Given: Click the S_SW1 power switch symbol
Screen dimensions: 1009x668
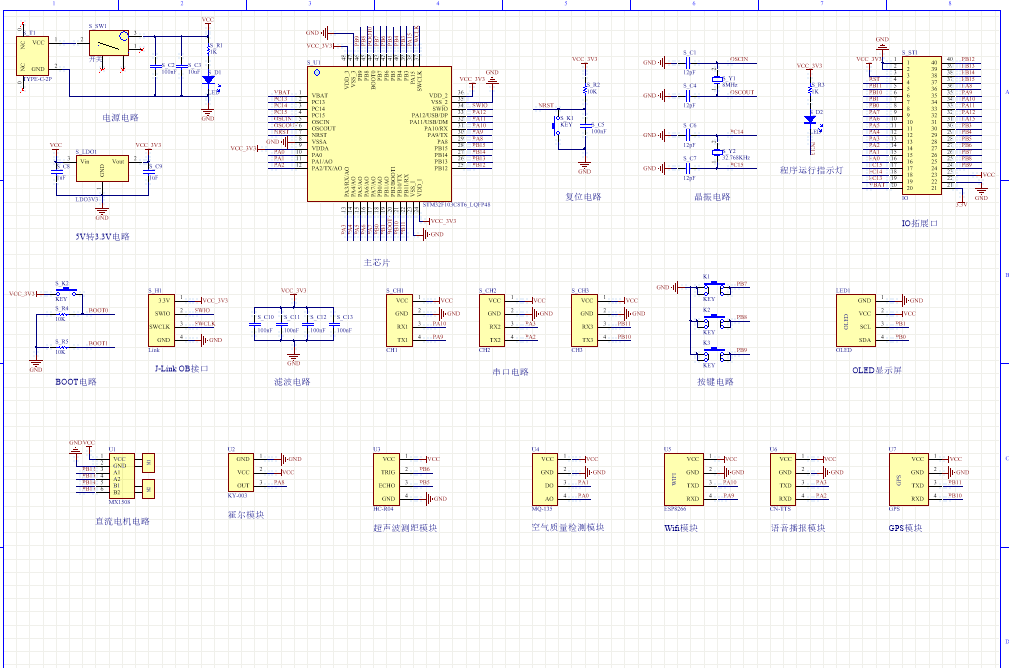Looking at the screenshot, I should point(109,43).
